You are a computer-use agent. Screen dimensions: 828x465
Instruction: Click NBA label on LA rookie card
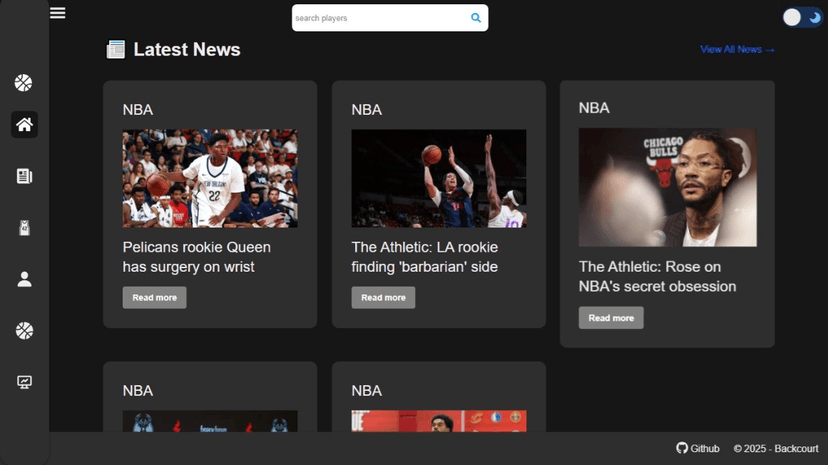pos(366,110)
